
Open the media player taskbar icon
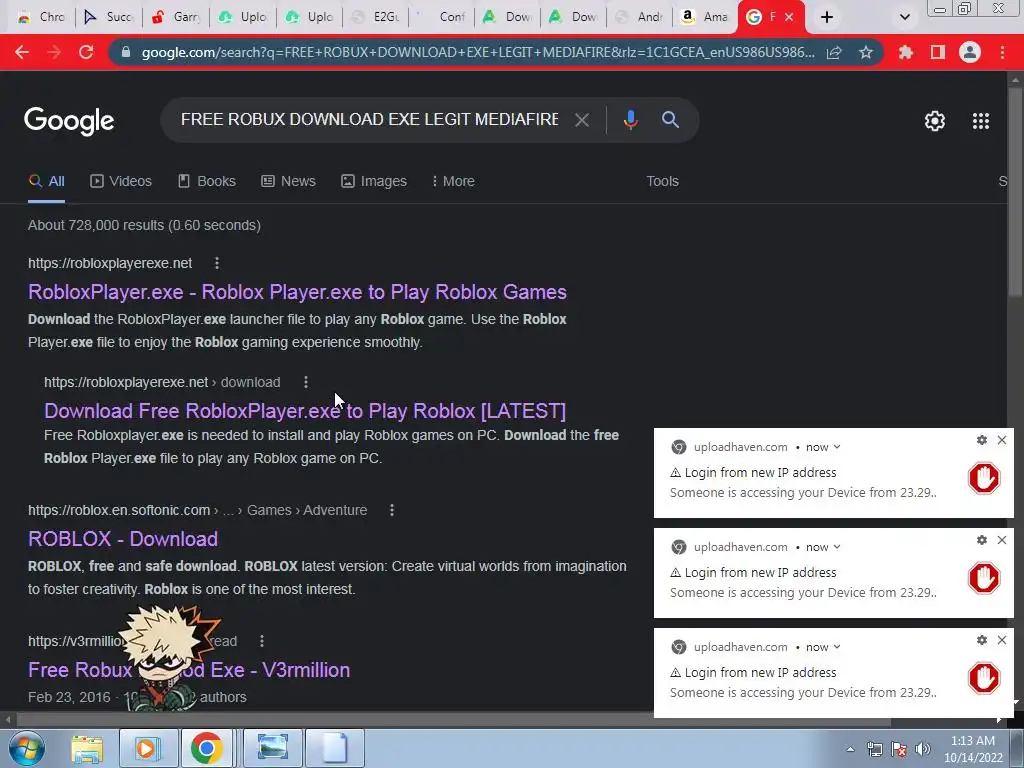point(148,748)
